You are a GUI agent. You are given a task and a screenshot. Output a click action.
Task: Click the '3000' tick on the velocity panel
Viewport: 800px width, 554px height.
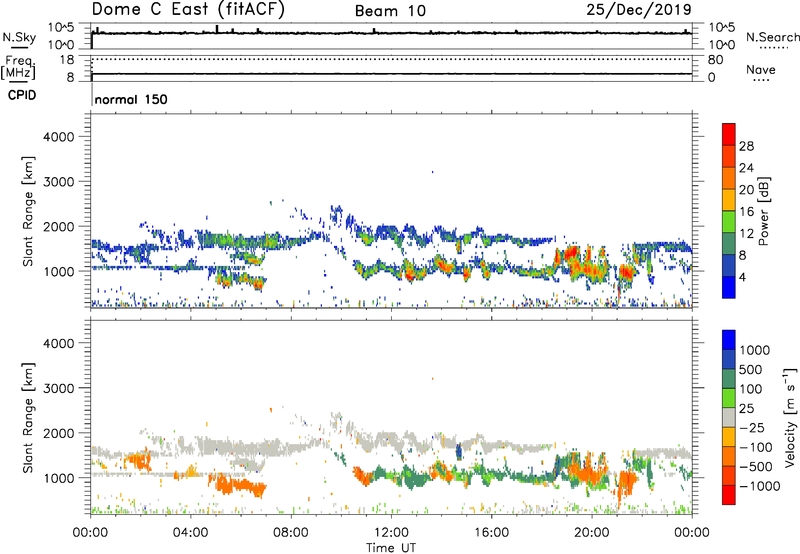click(x=58, y=388)
